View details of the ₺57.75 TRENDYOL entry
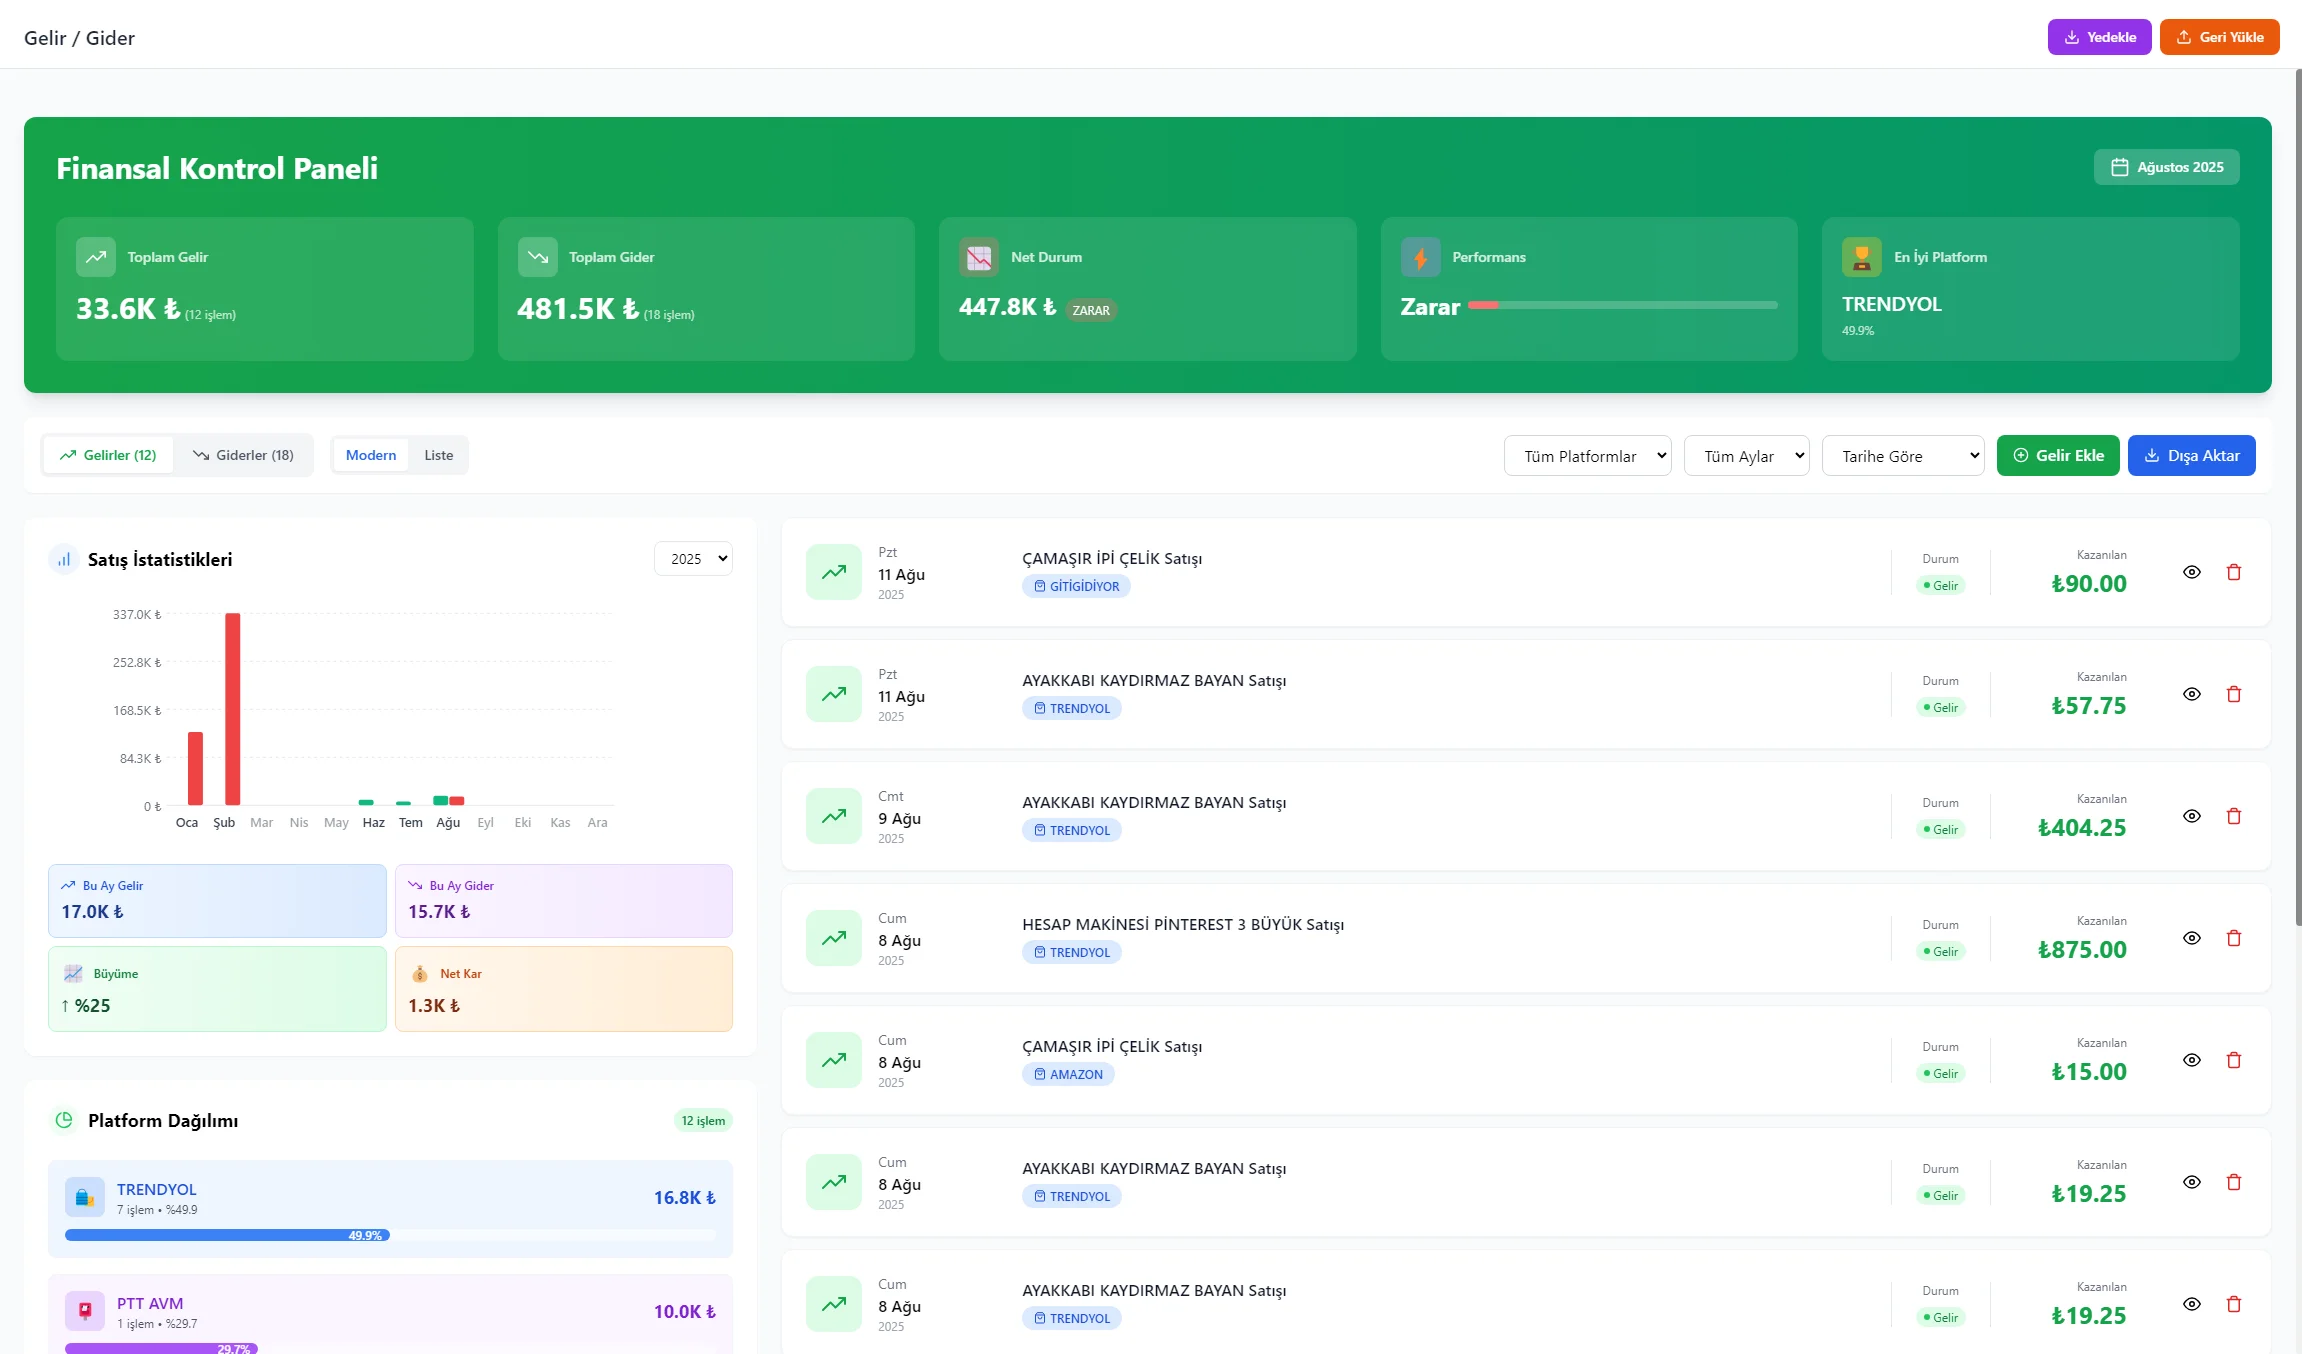The image size is (2302, 1354). point(2192,694)
